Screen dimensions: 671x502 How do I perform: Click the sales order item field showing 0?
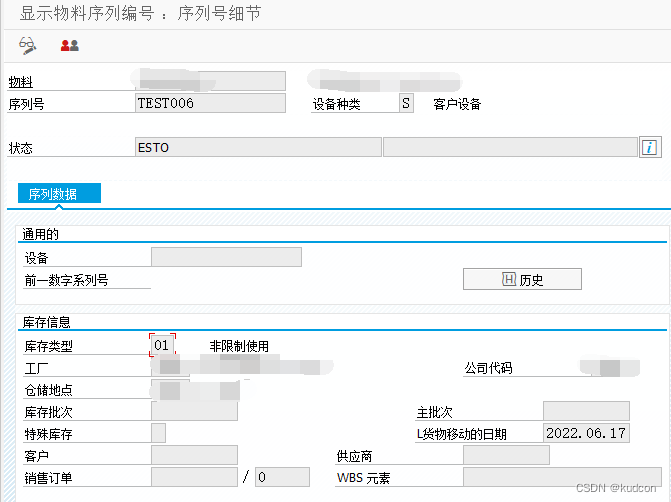tap(282, 477)
